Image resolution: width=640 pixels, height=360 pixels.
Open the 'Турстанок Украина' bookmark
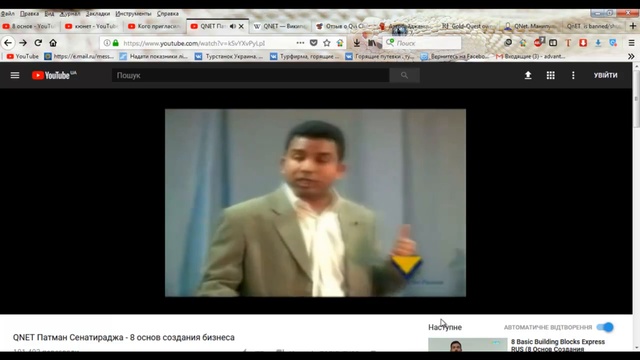coord(229,56)
